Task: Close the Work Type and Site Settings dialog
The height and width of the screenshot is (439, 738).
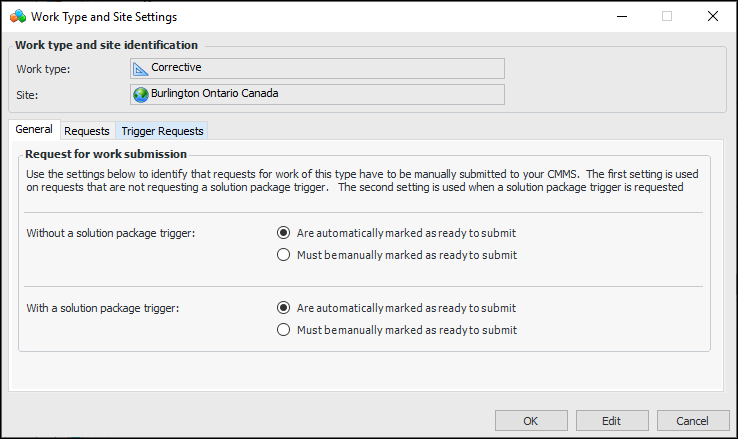Action: pos(712,17)
